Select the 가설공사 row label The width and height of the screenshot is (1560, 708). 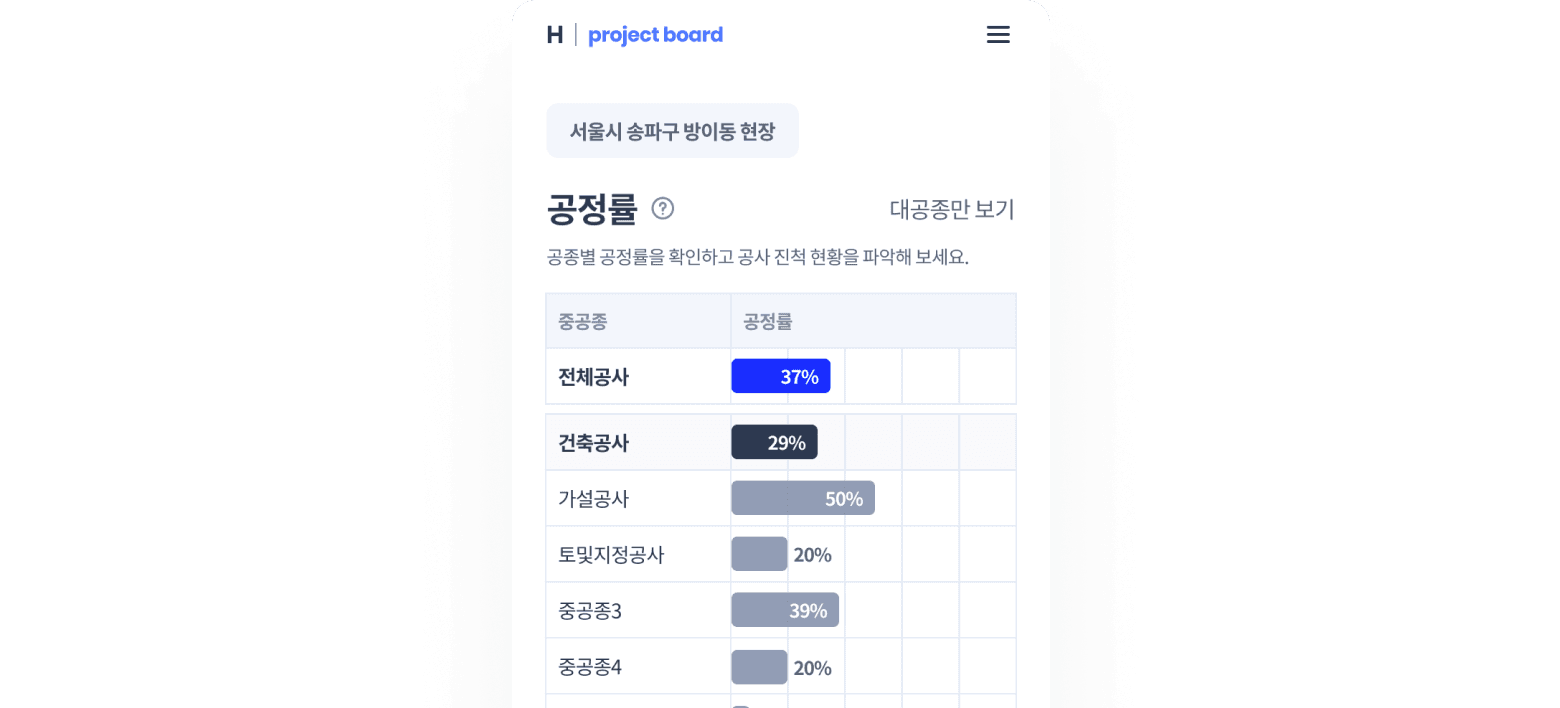(x=593, y=499)
